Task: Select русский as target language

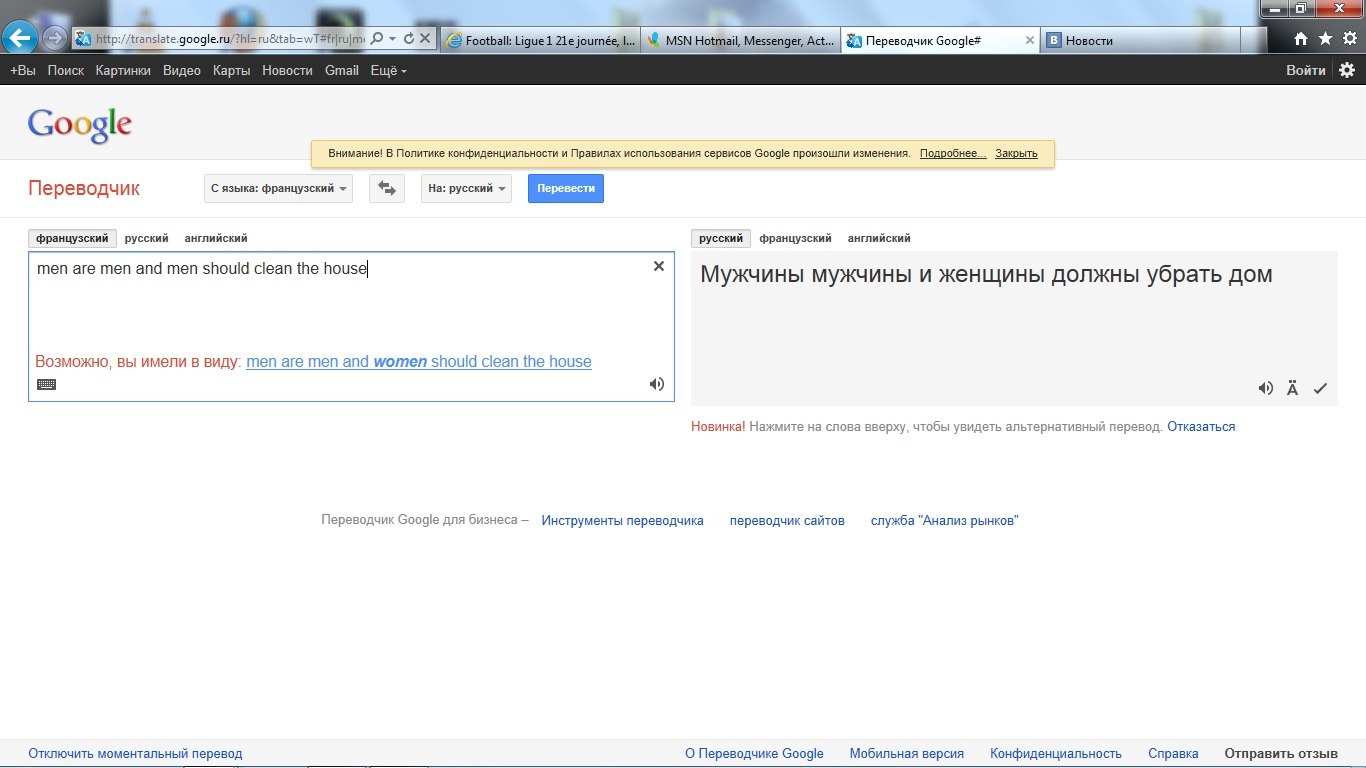Action: pos(721,238)
